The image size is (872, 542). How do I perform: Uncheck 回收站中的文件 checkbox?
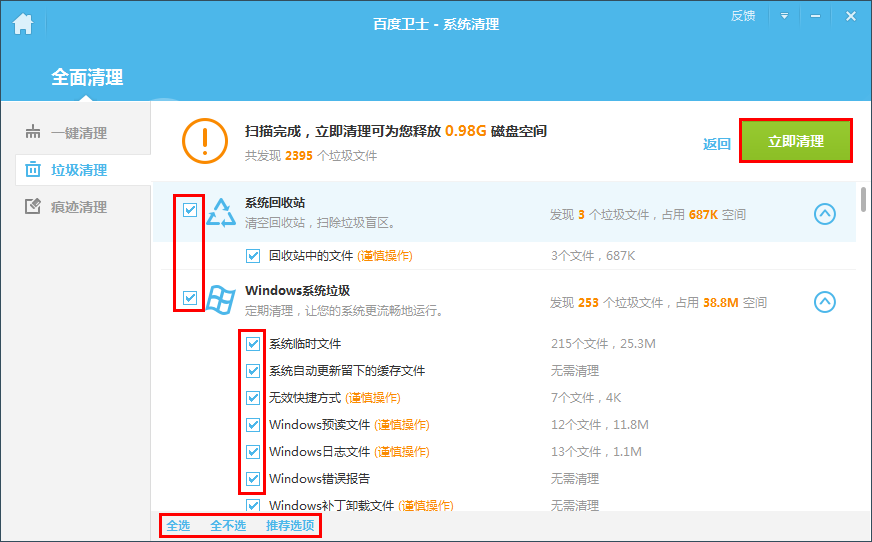point(253,256)
